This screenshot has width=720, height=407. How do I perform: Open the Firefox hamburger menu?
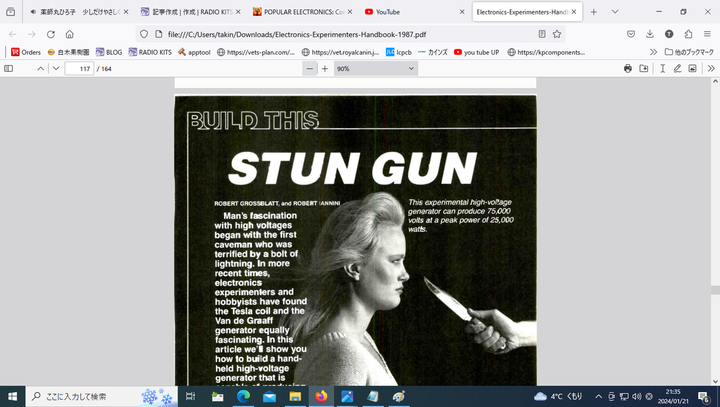click(x=707, y=34)
